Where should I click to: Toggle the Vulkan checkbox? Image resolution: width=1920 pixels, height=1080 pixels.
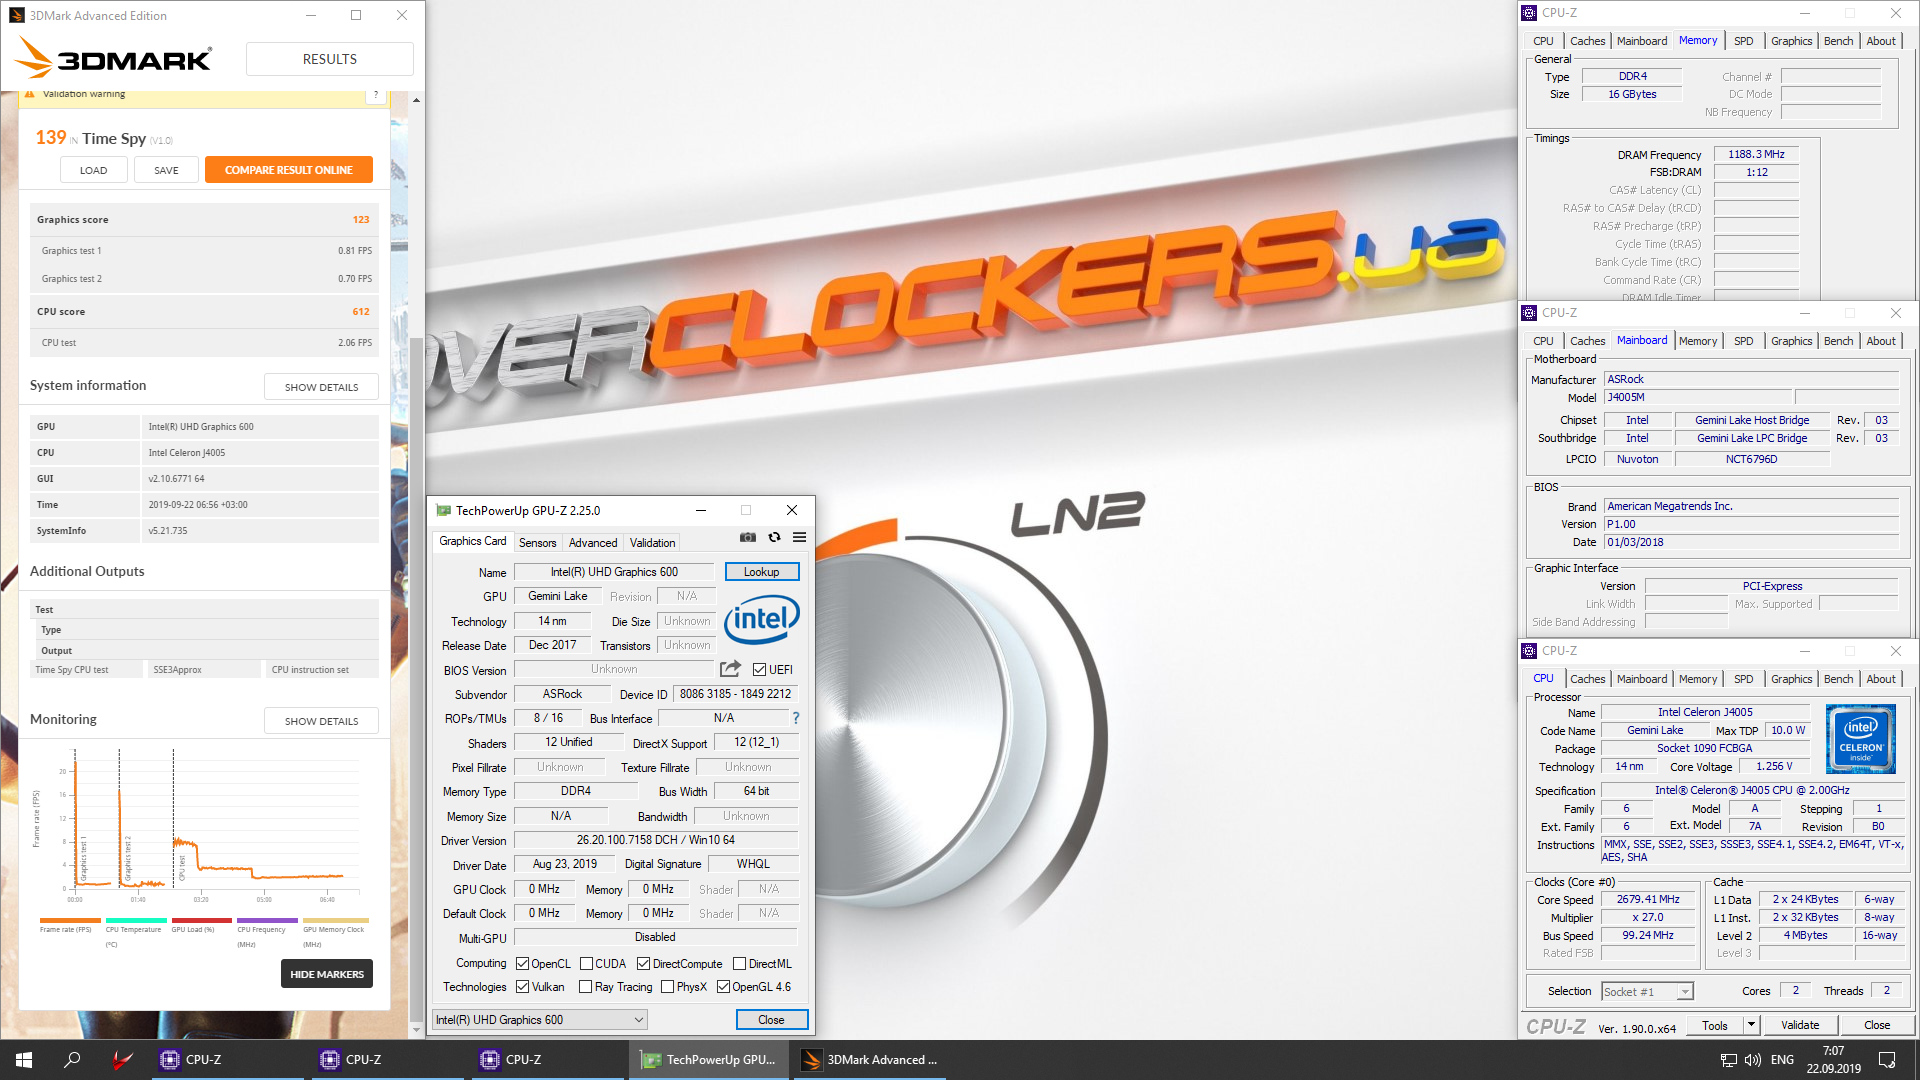[522, 987]
